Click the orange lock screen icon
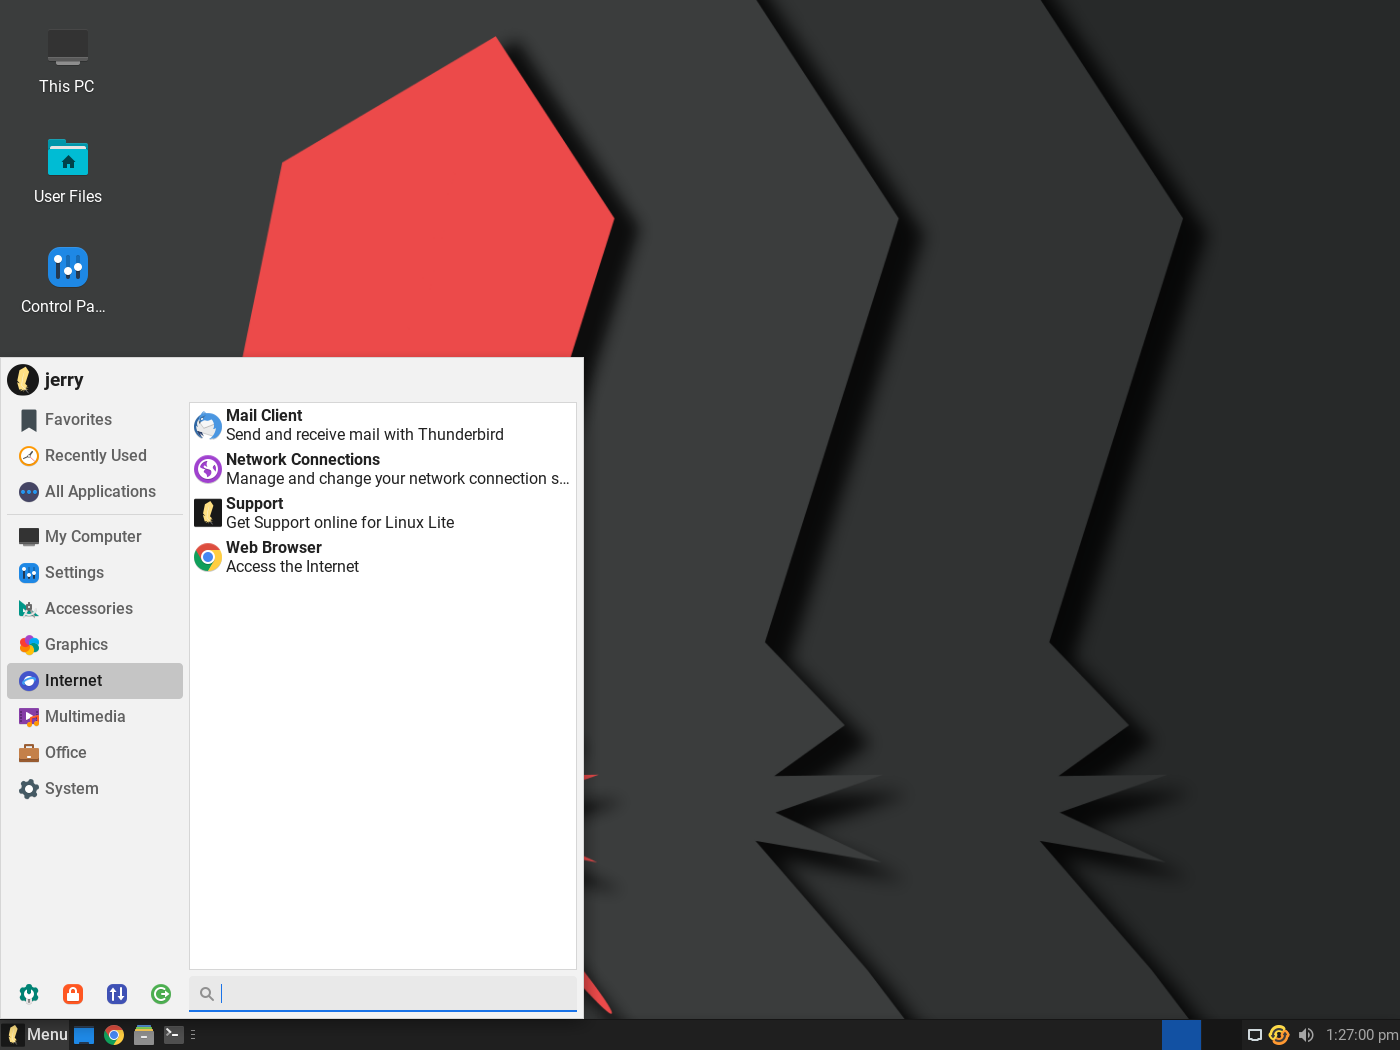Viewport: 1400px width, 1050px height. click(73, 993)
